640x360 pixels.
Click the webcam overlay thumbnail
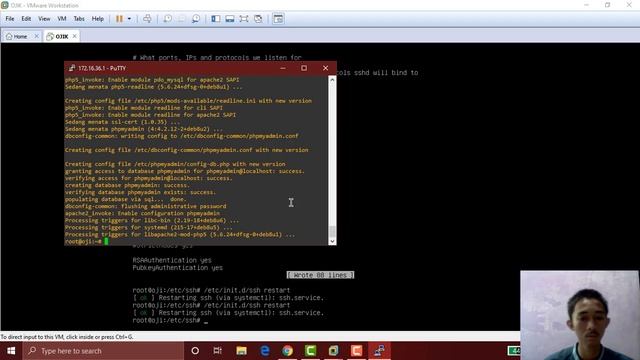(580, 315)
